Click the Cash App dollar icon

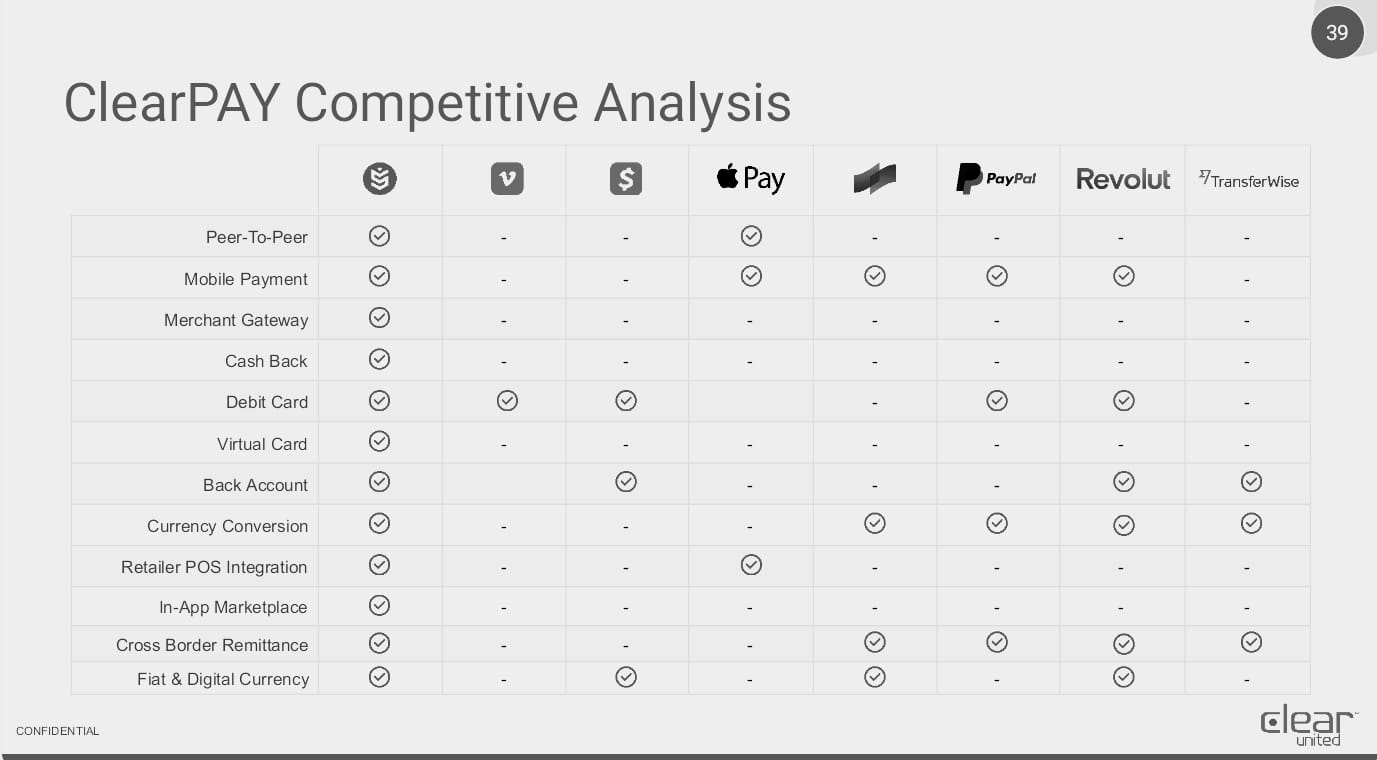click(x=626, y=179)
